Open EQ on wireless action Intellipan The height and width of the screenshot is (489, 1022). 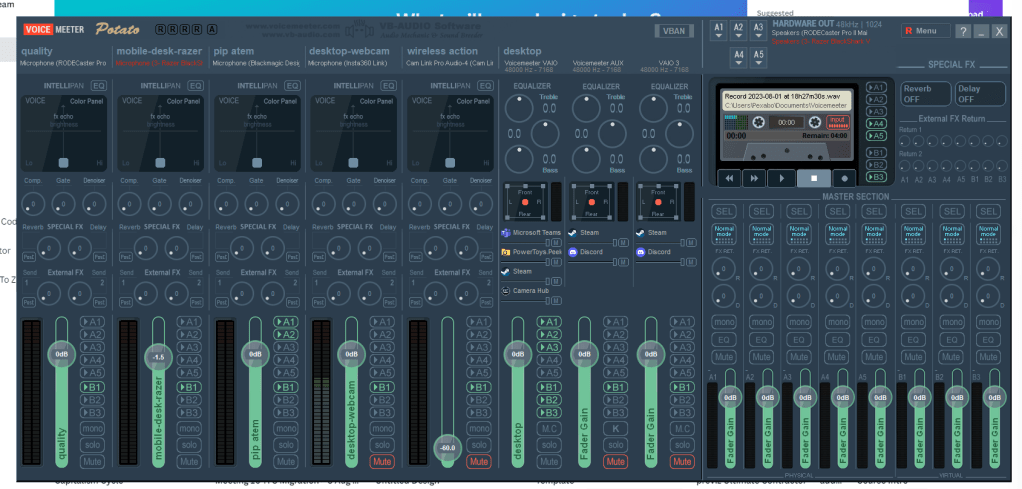(x=485, y=85)
